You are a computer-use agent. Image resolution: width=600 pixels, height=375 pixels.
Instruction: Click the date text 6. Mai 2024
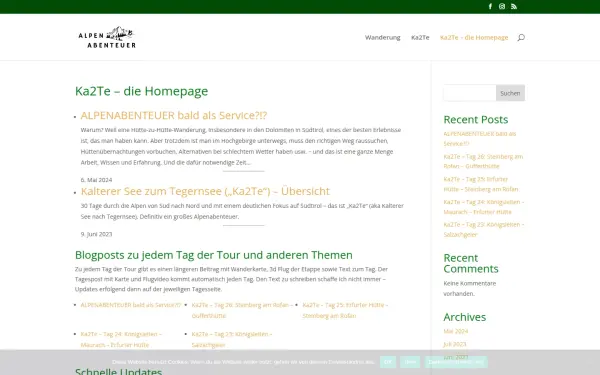click(96, 180)
